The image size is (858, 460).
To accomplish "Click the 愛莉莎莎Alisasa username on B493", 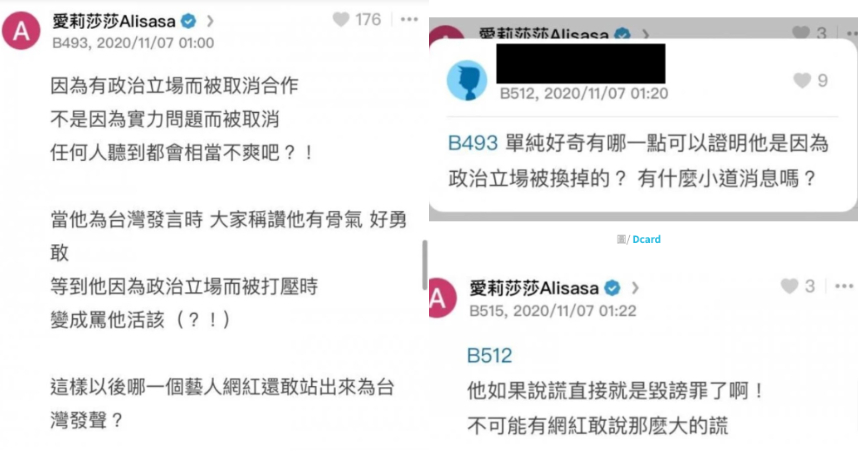I will coord(114,21).
